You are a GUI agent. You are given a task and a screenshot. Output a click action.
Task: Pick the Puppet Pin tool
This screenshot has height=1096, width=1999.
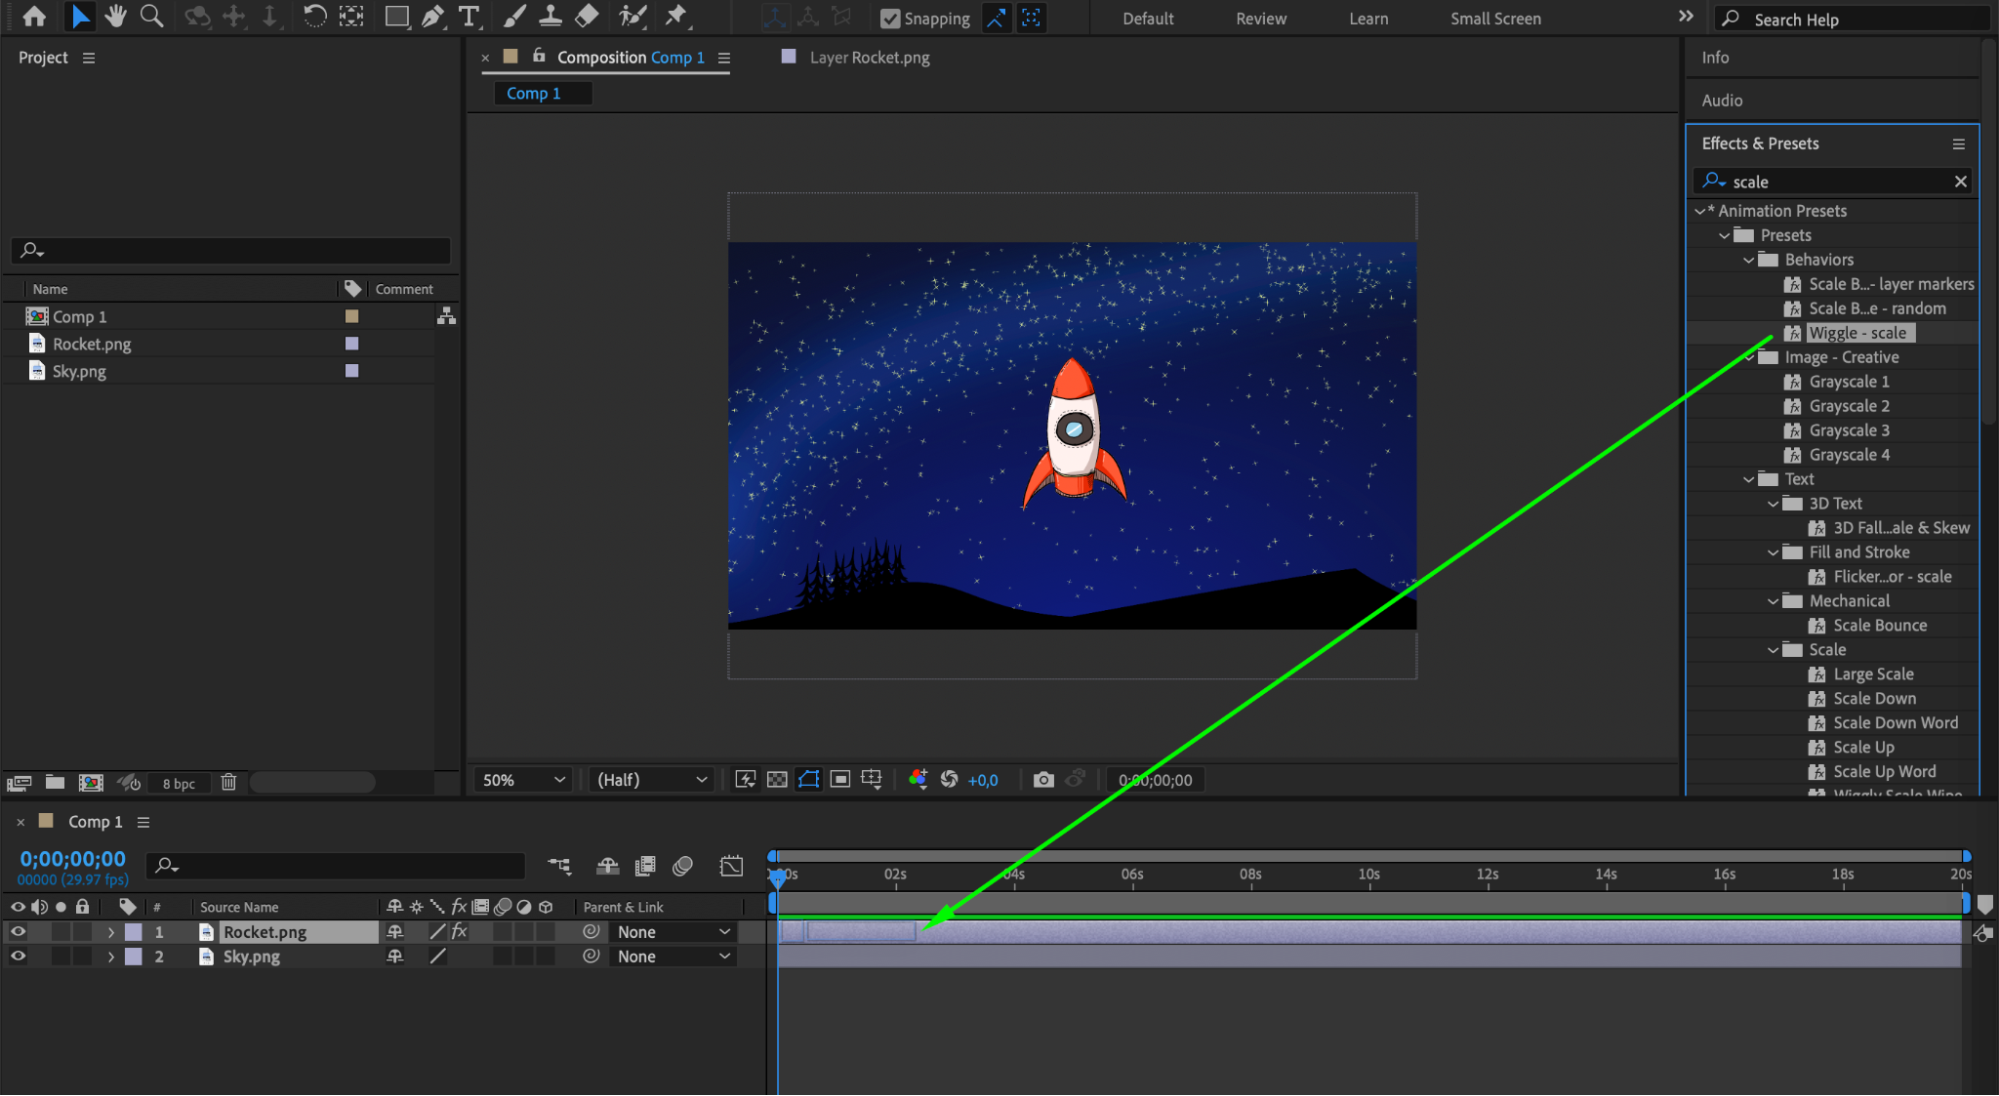(x=676, y=16)
